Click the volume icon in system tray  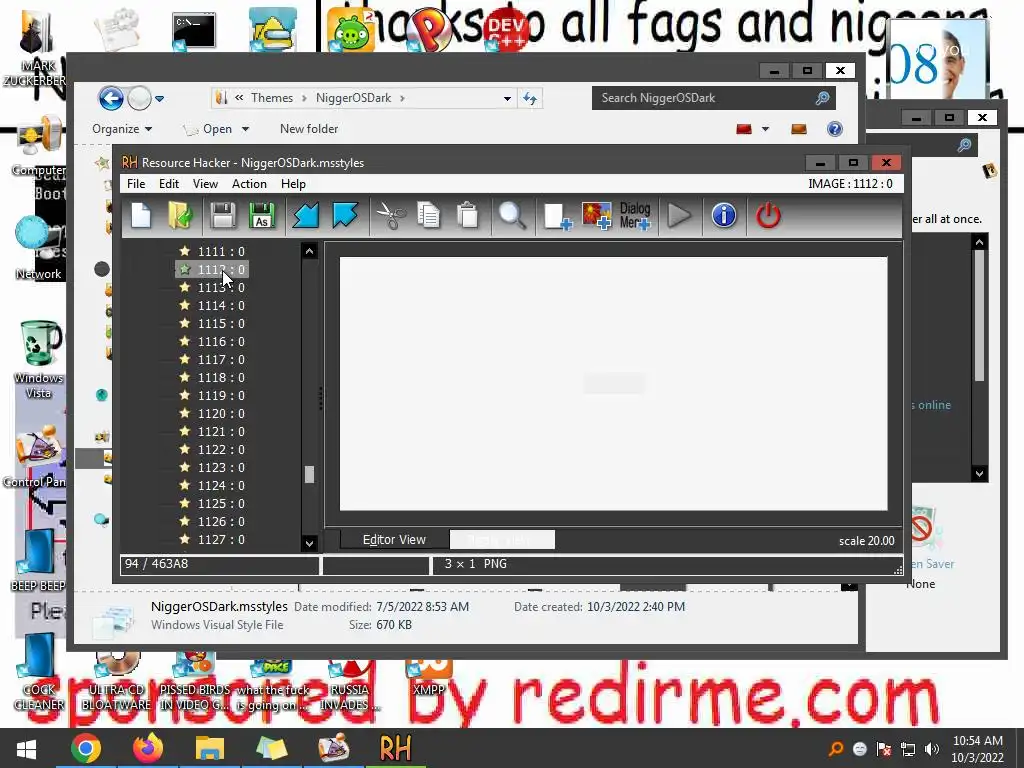(932, 749)
